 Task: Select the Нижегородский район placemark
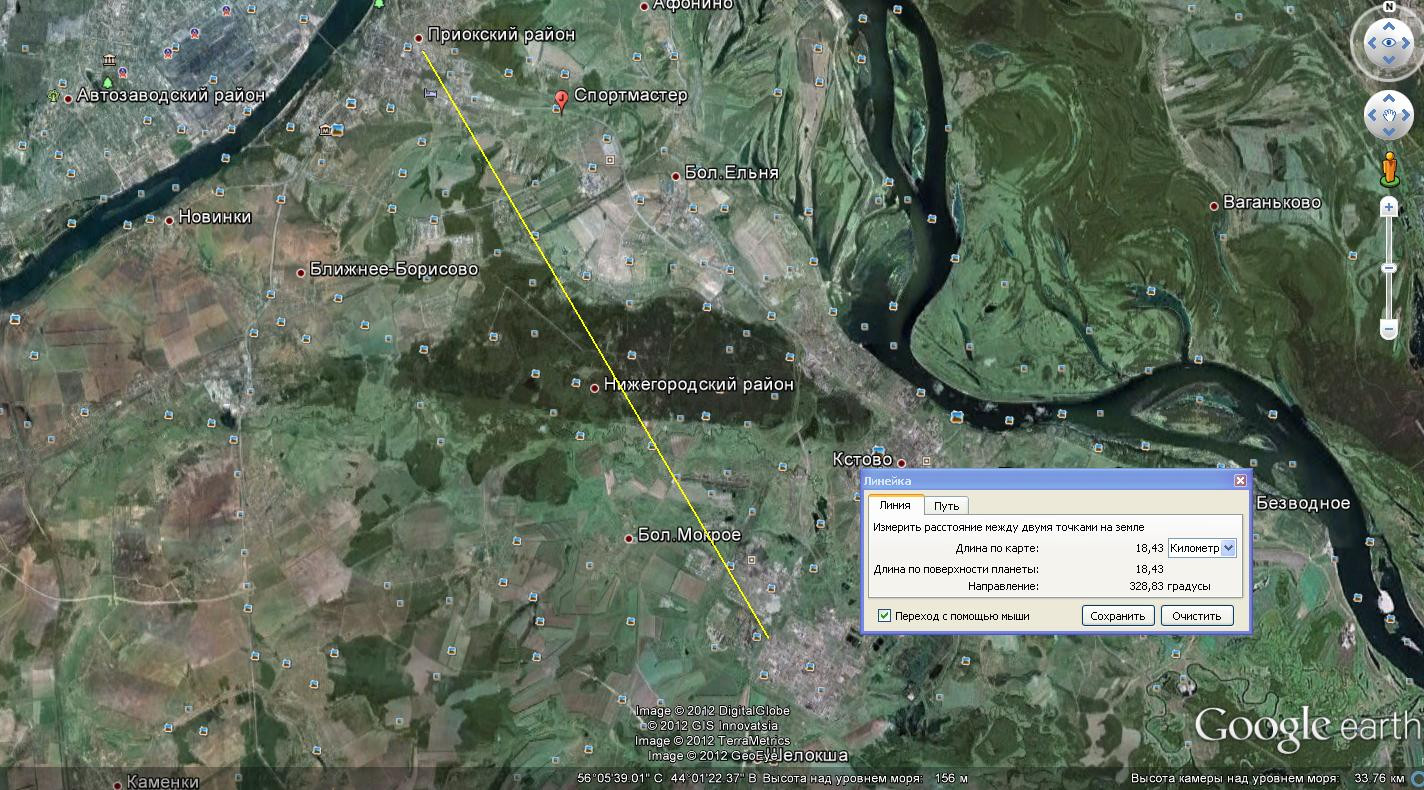click(x=595, y=388)
